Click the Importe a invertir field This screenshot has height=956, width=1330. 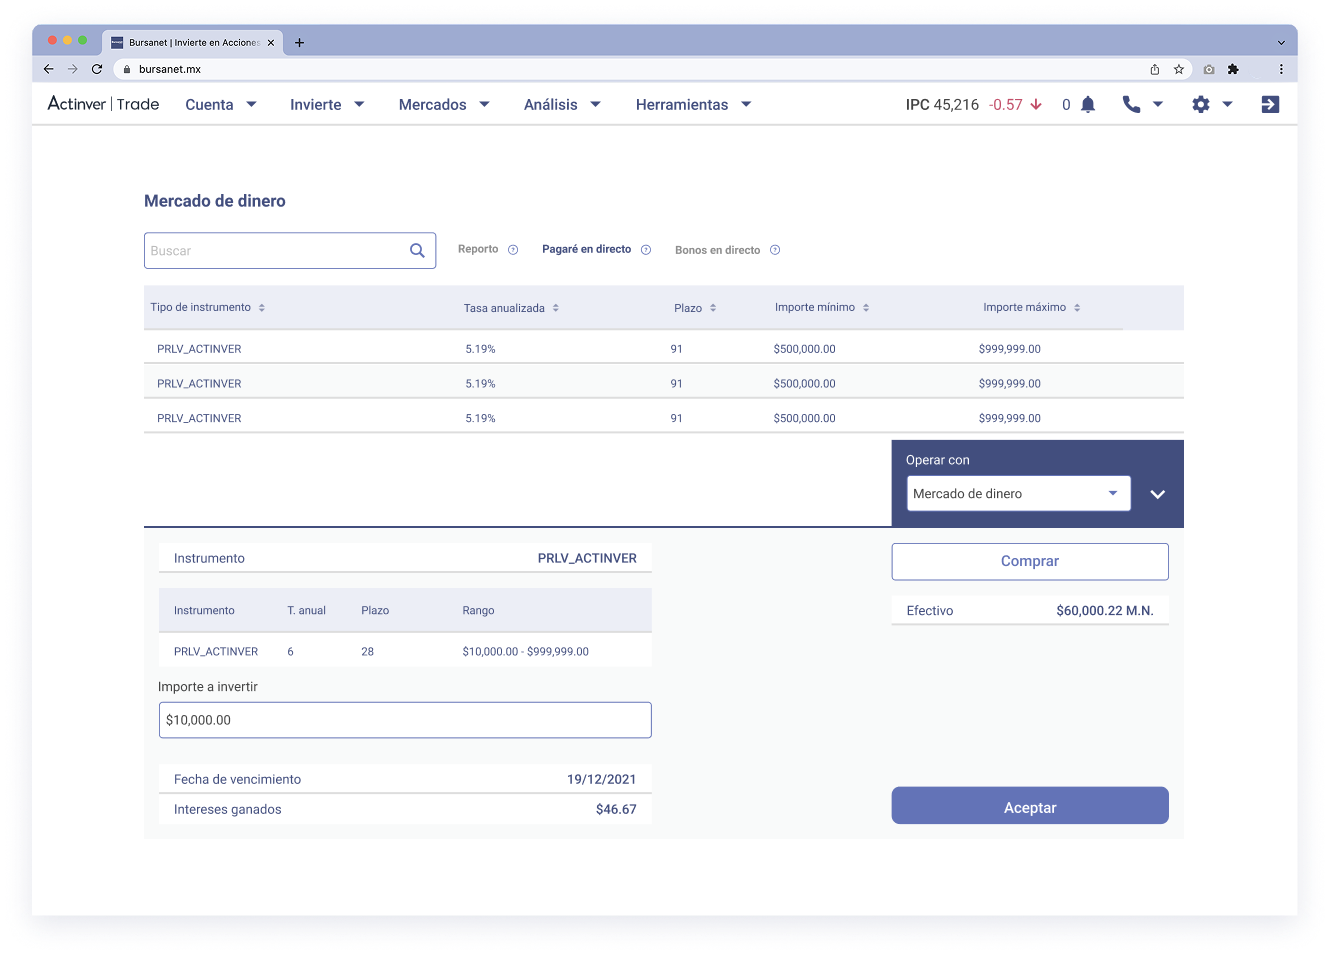[x=405, y=719]
